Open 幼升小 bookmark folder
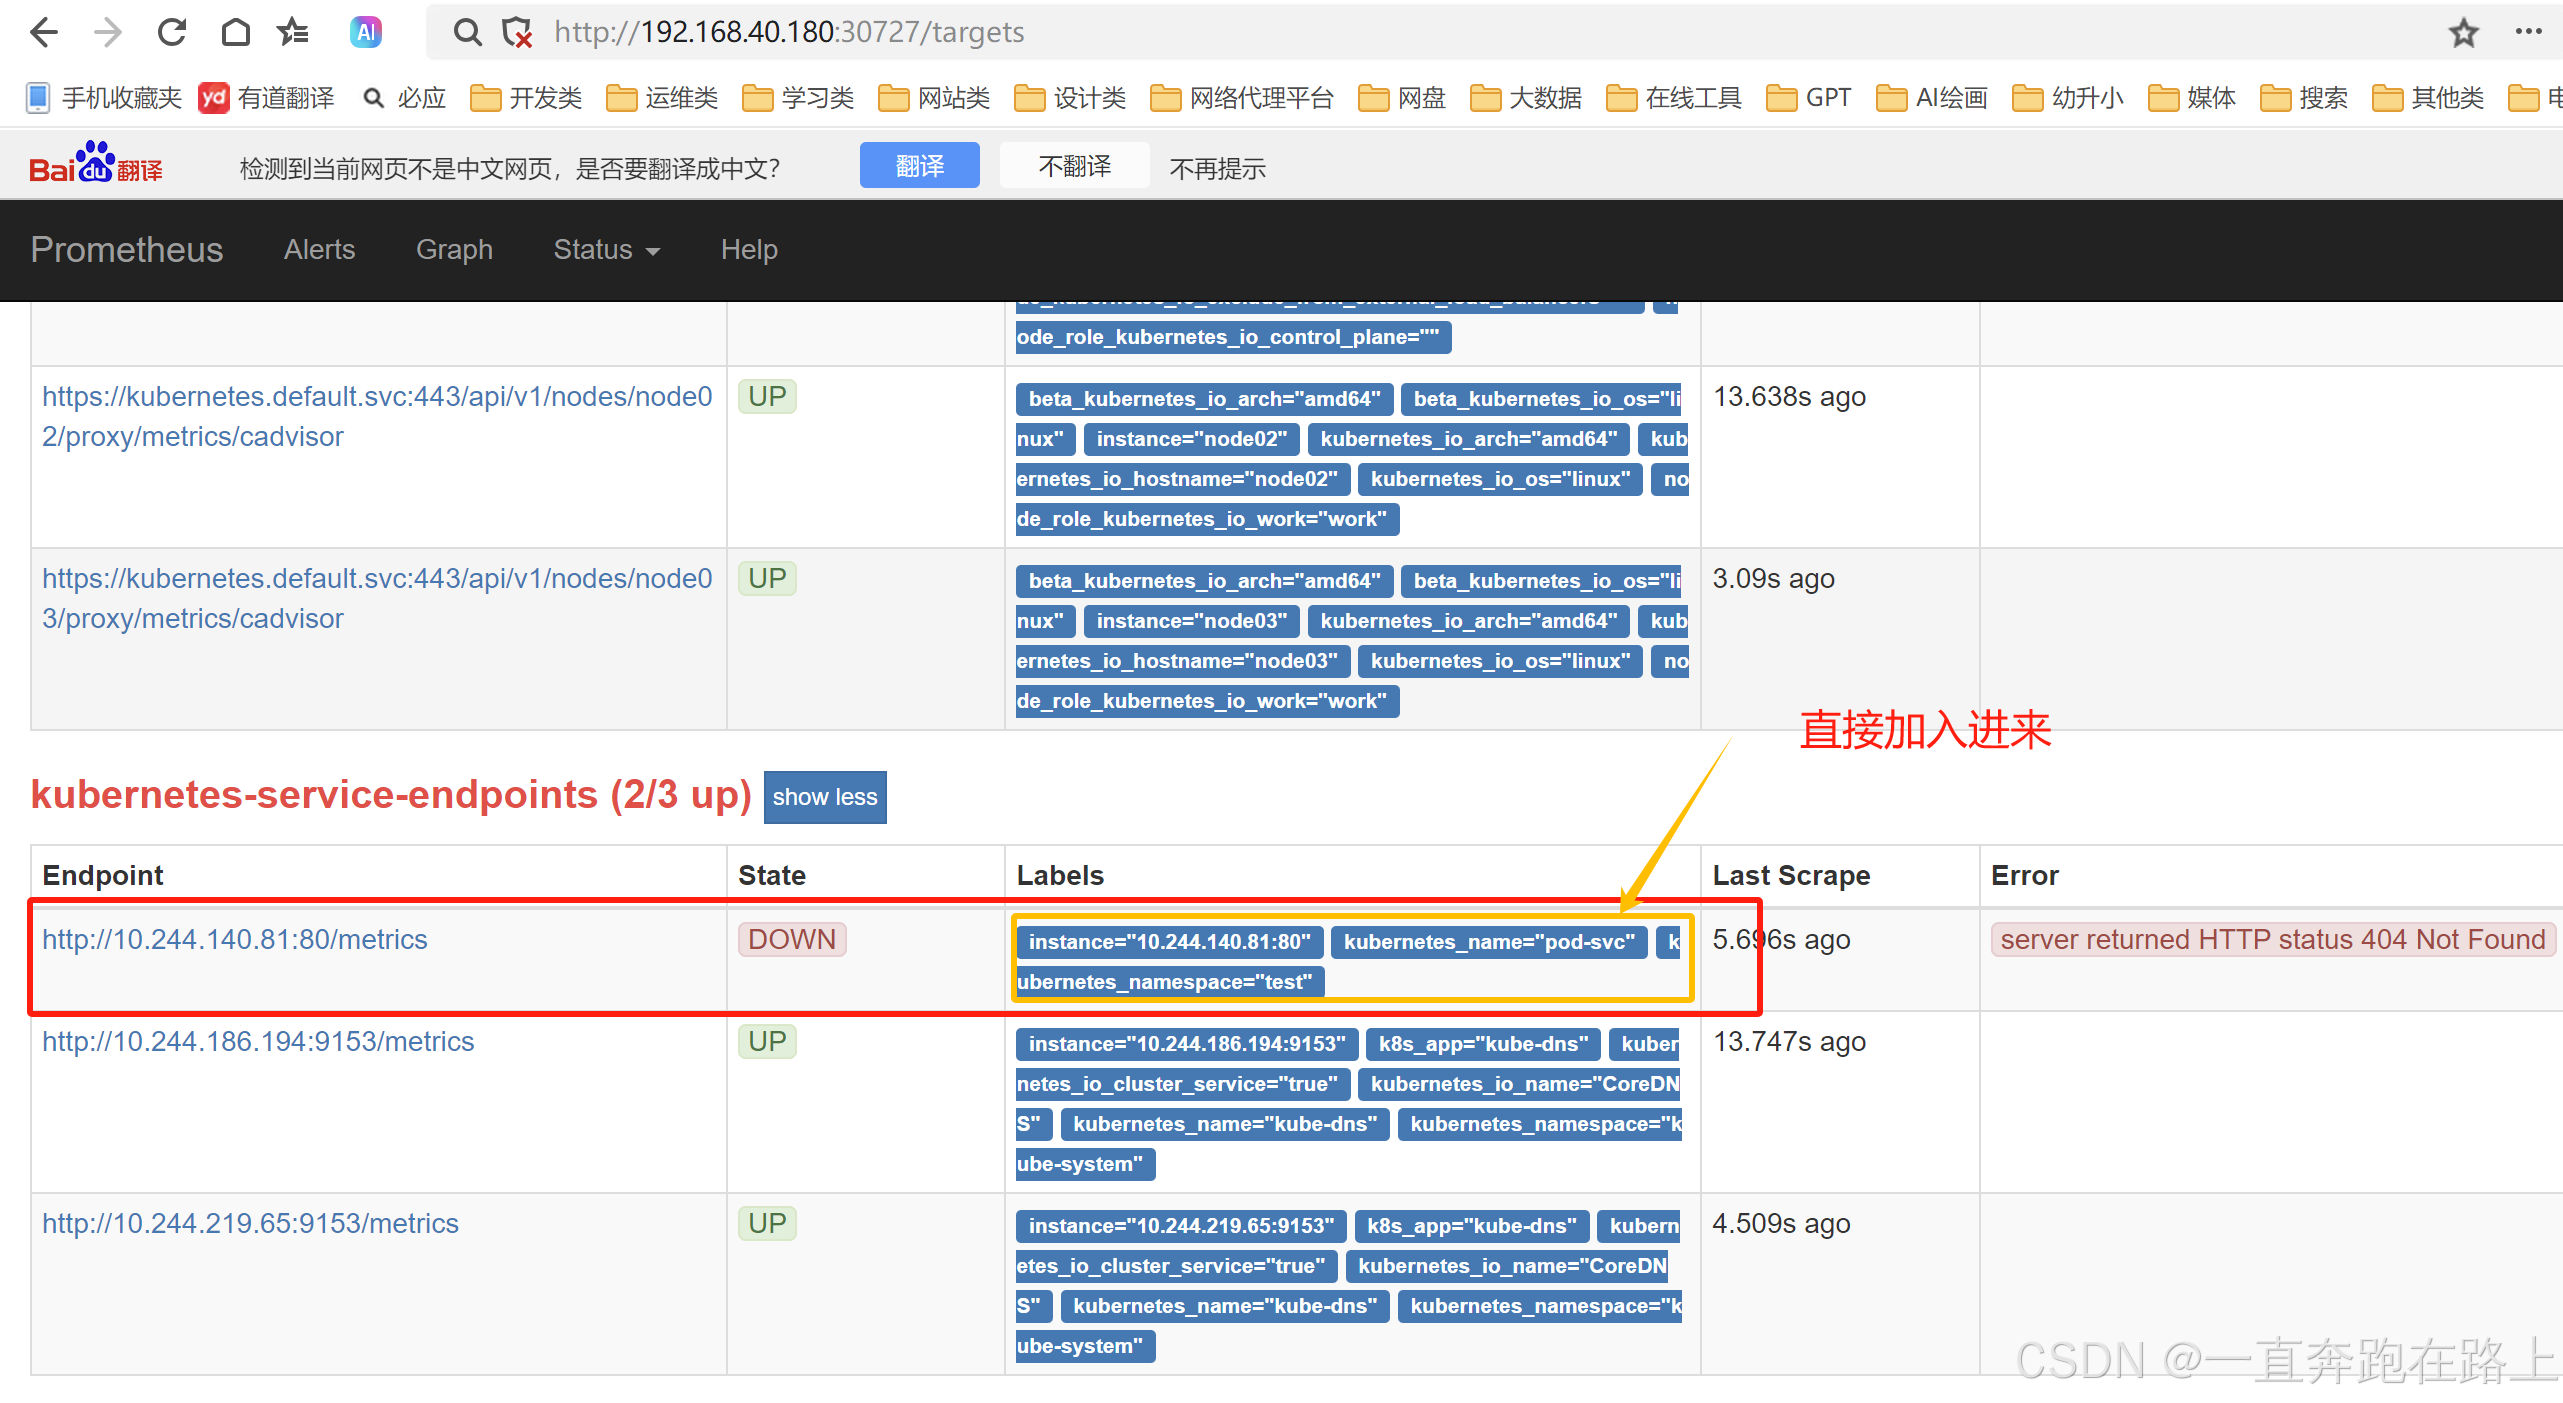Image resolution: width=2563 pixels, height=1403 pixels. 2068,98
